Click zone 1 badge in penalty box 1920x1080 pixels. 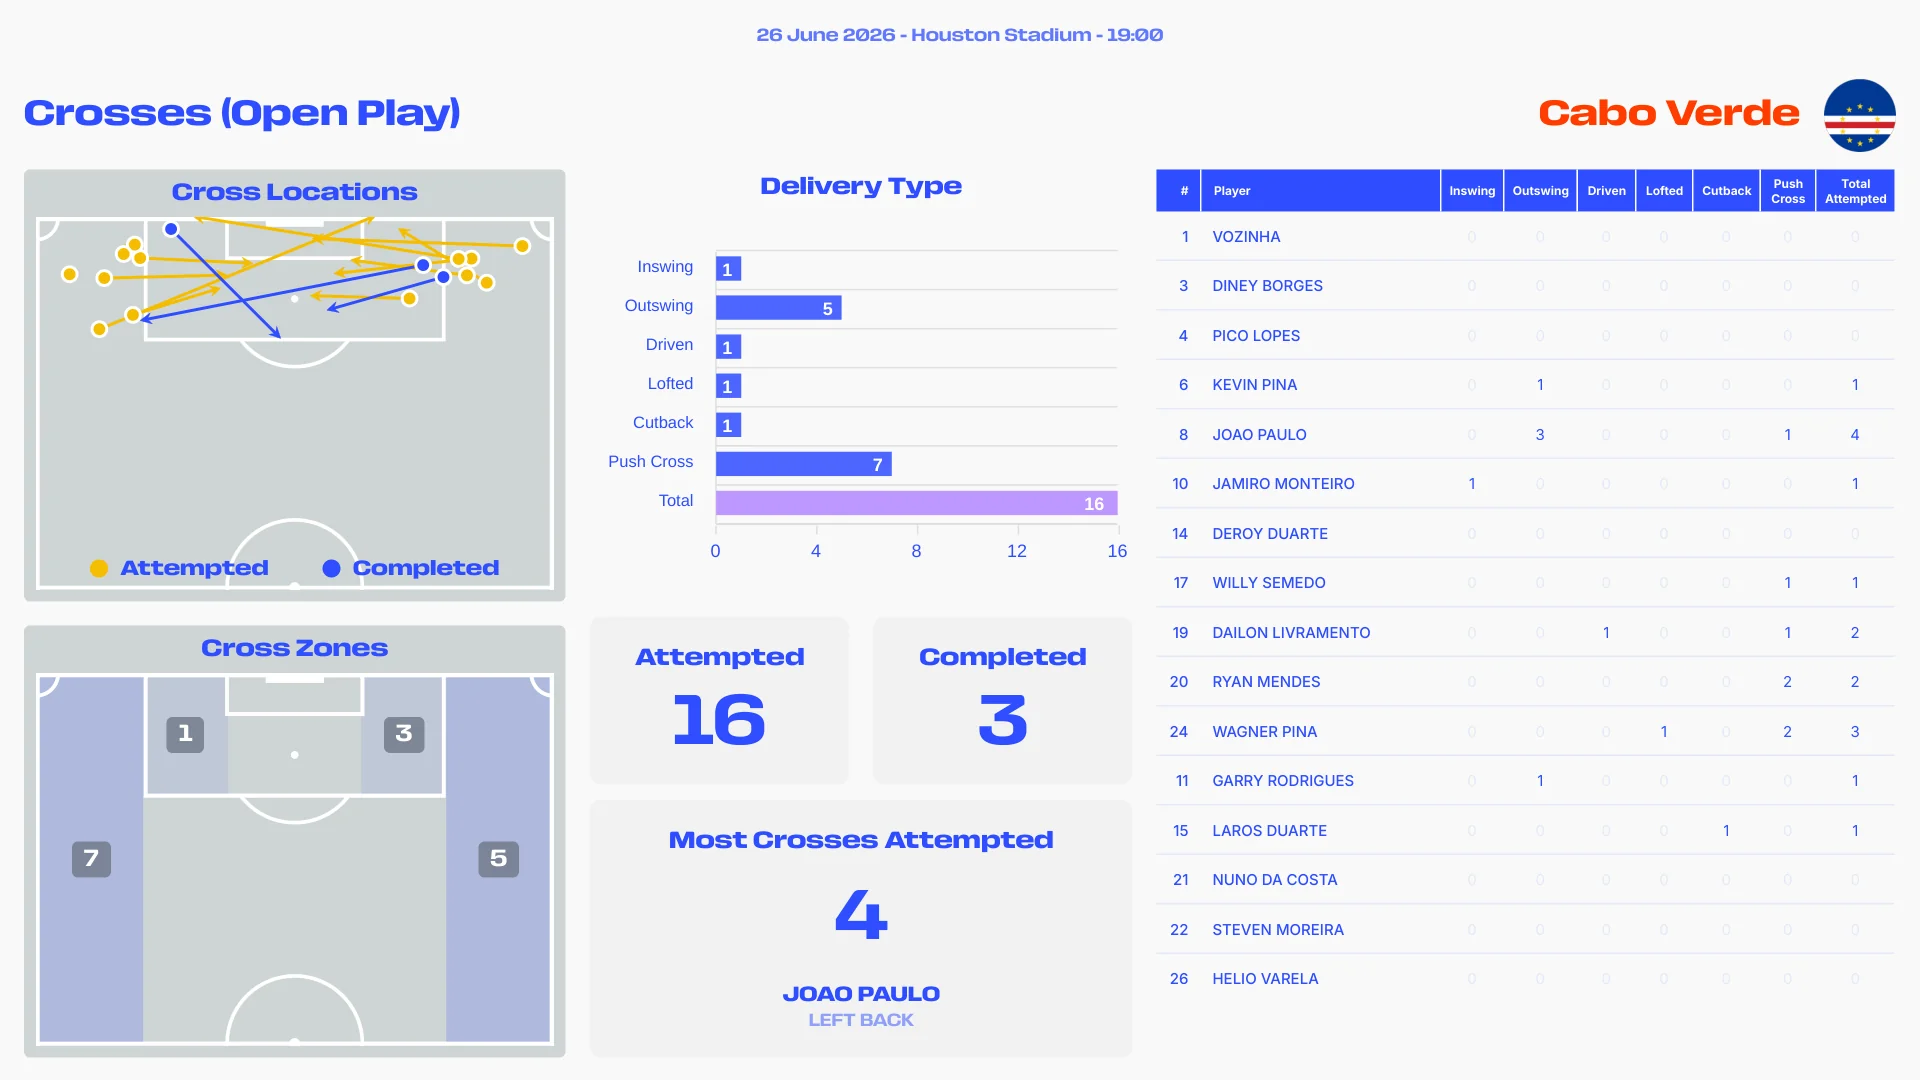[185, 734]
